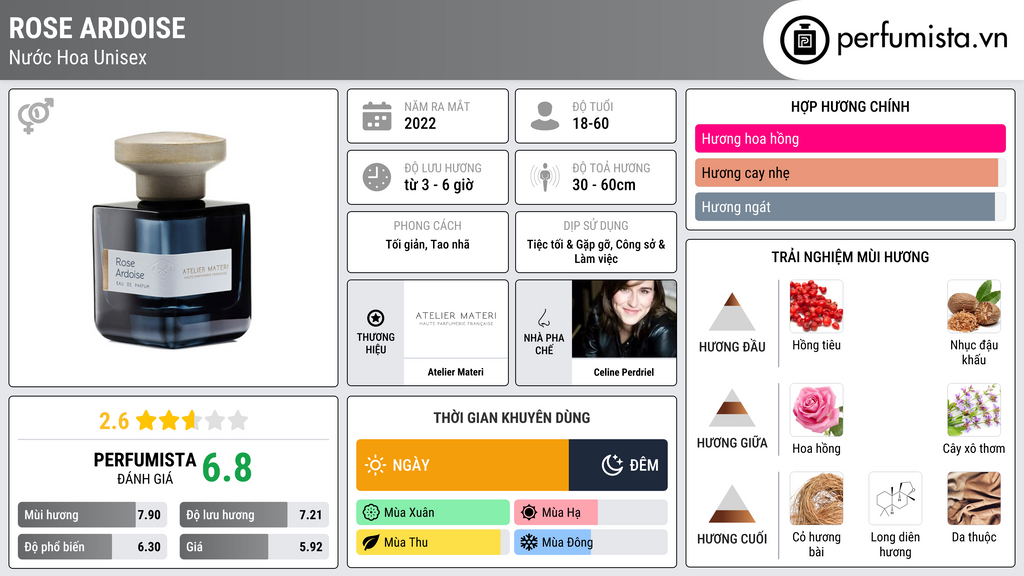Viewport: 1024px width, 576px height.
Task: Open the Nhục đậu khấu note image
Action: click(974, 306)
